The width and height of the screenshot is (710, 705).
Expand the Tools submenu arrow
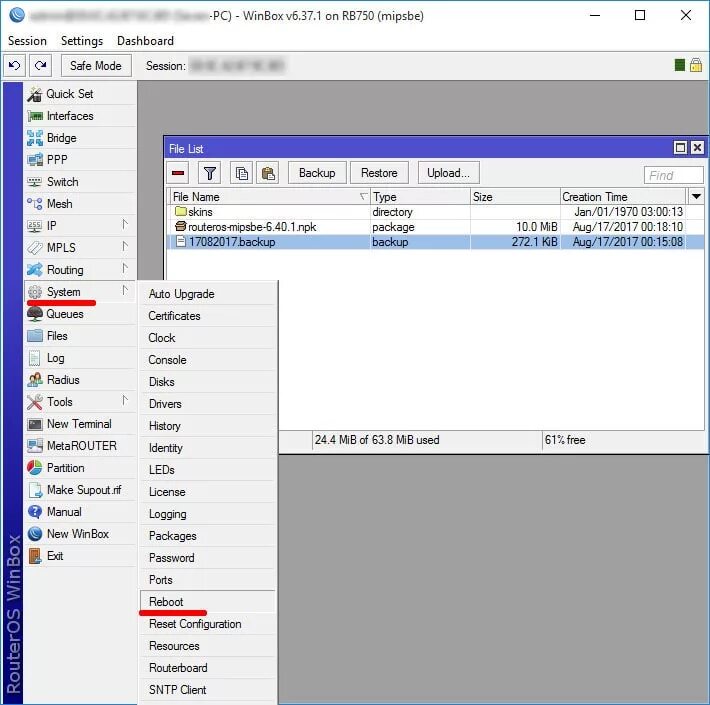click(x=125, y=401)
